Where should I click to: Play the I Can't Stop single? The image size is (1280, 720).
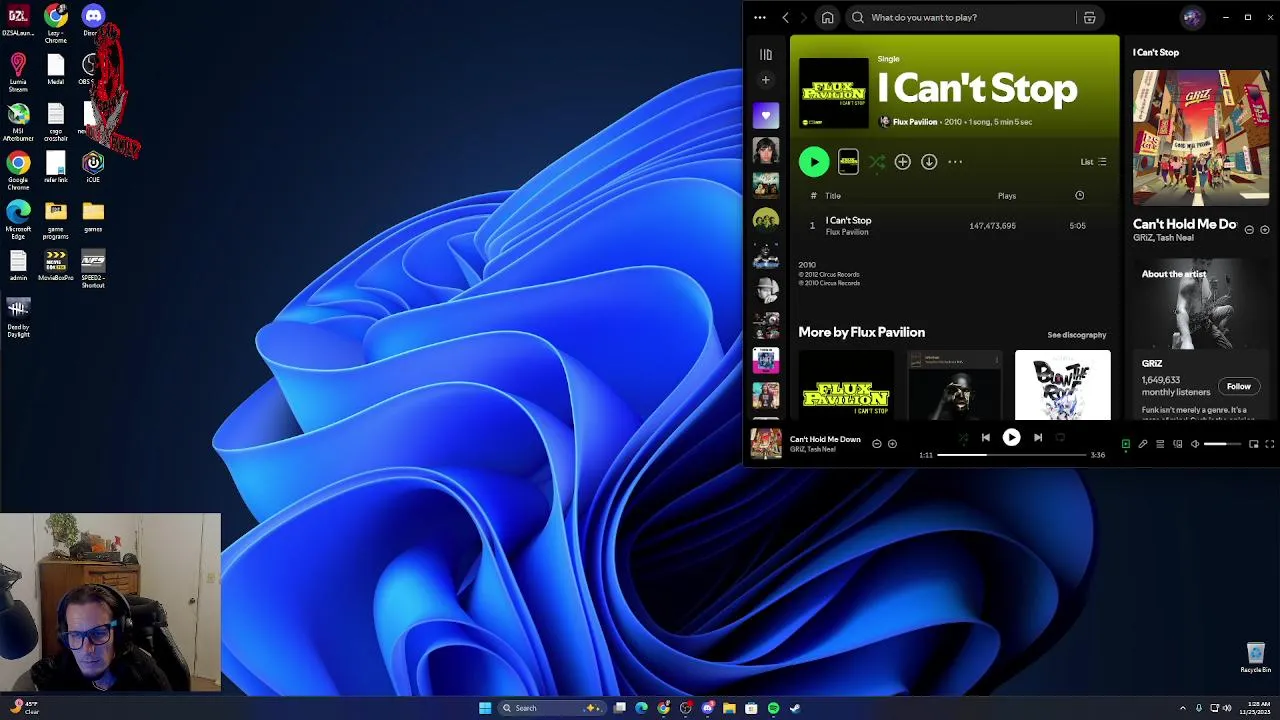(x=814, y=162)
